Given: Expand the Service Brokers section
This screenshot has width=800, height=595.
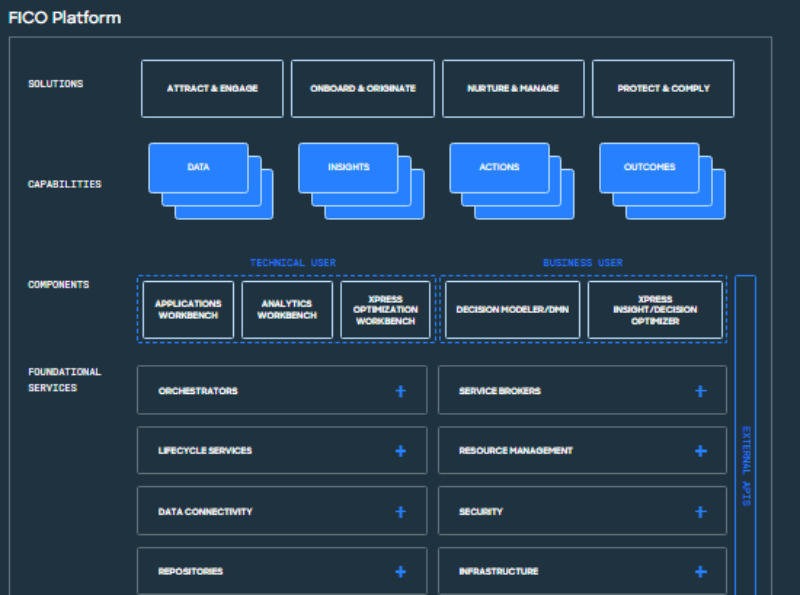Looking at the screenshot, I should click(x=699, y=390).
